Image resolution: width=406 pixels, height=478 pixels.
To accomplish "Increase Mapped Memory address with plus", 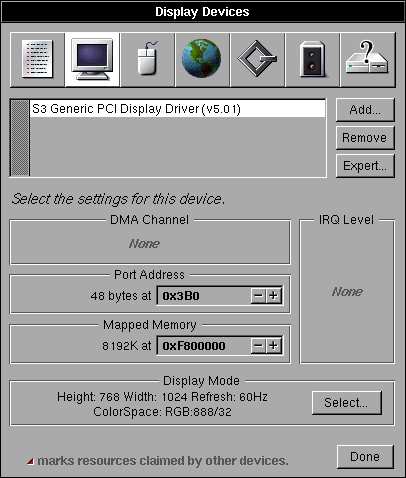I will [274, 346].
